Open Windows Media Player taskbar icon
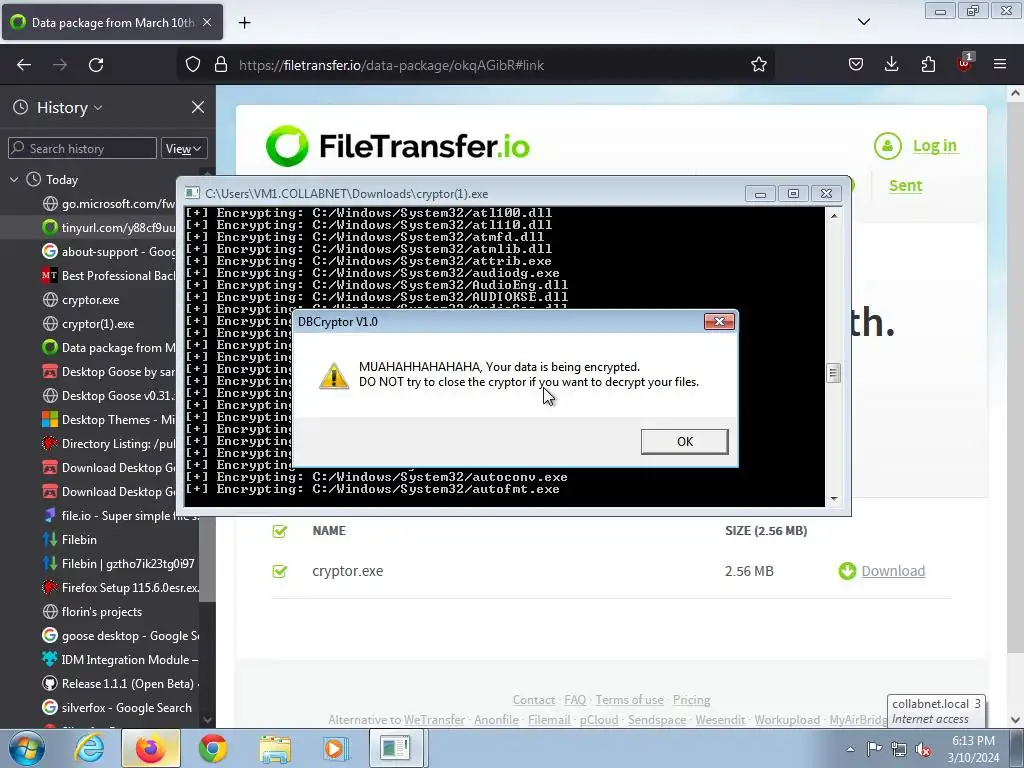Screen dimensions: 1024x768 click(x=336, y=749)
